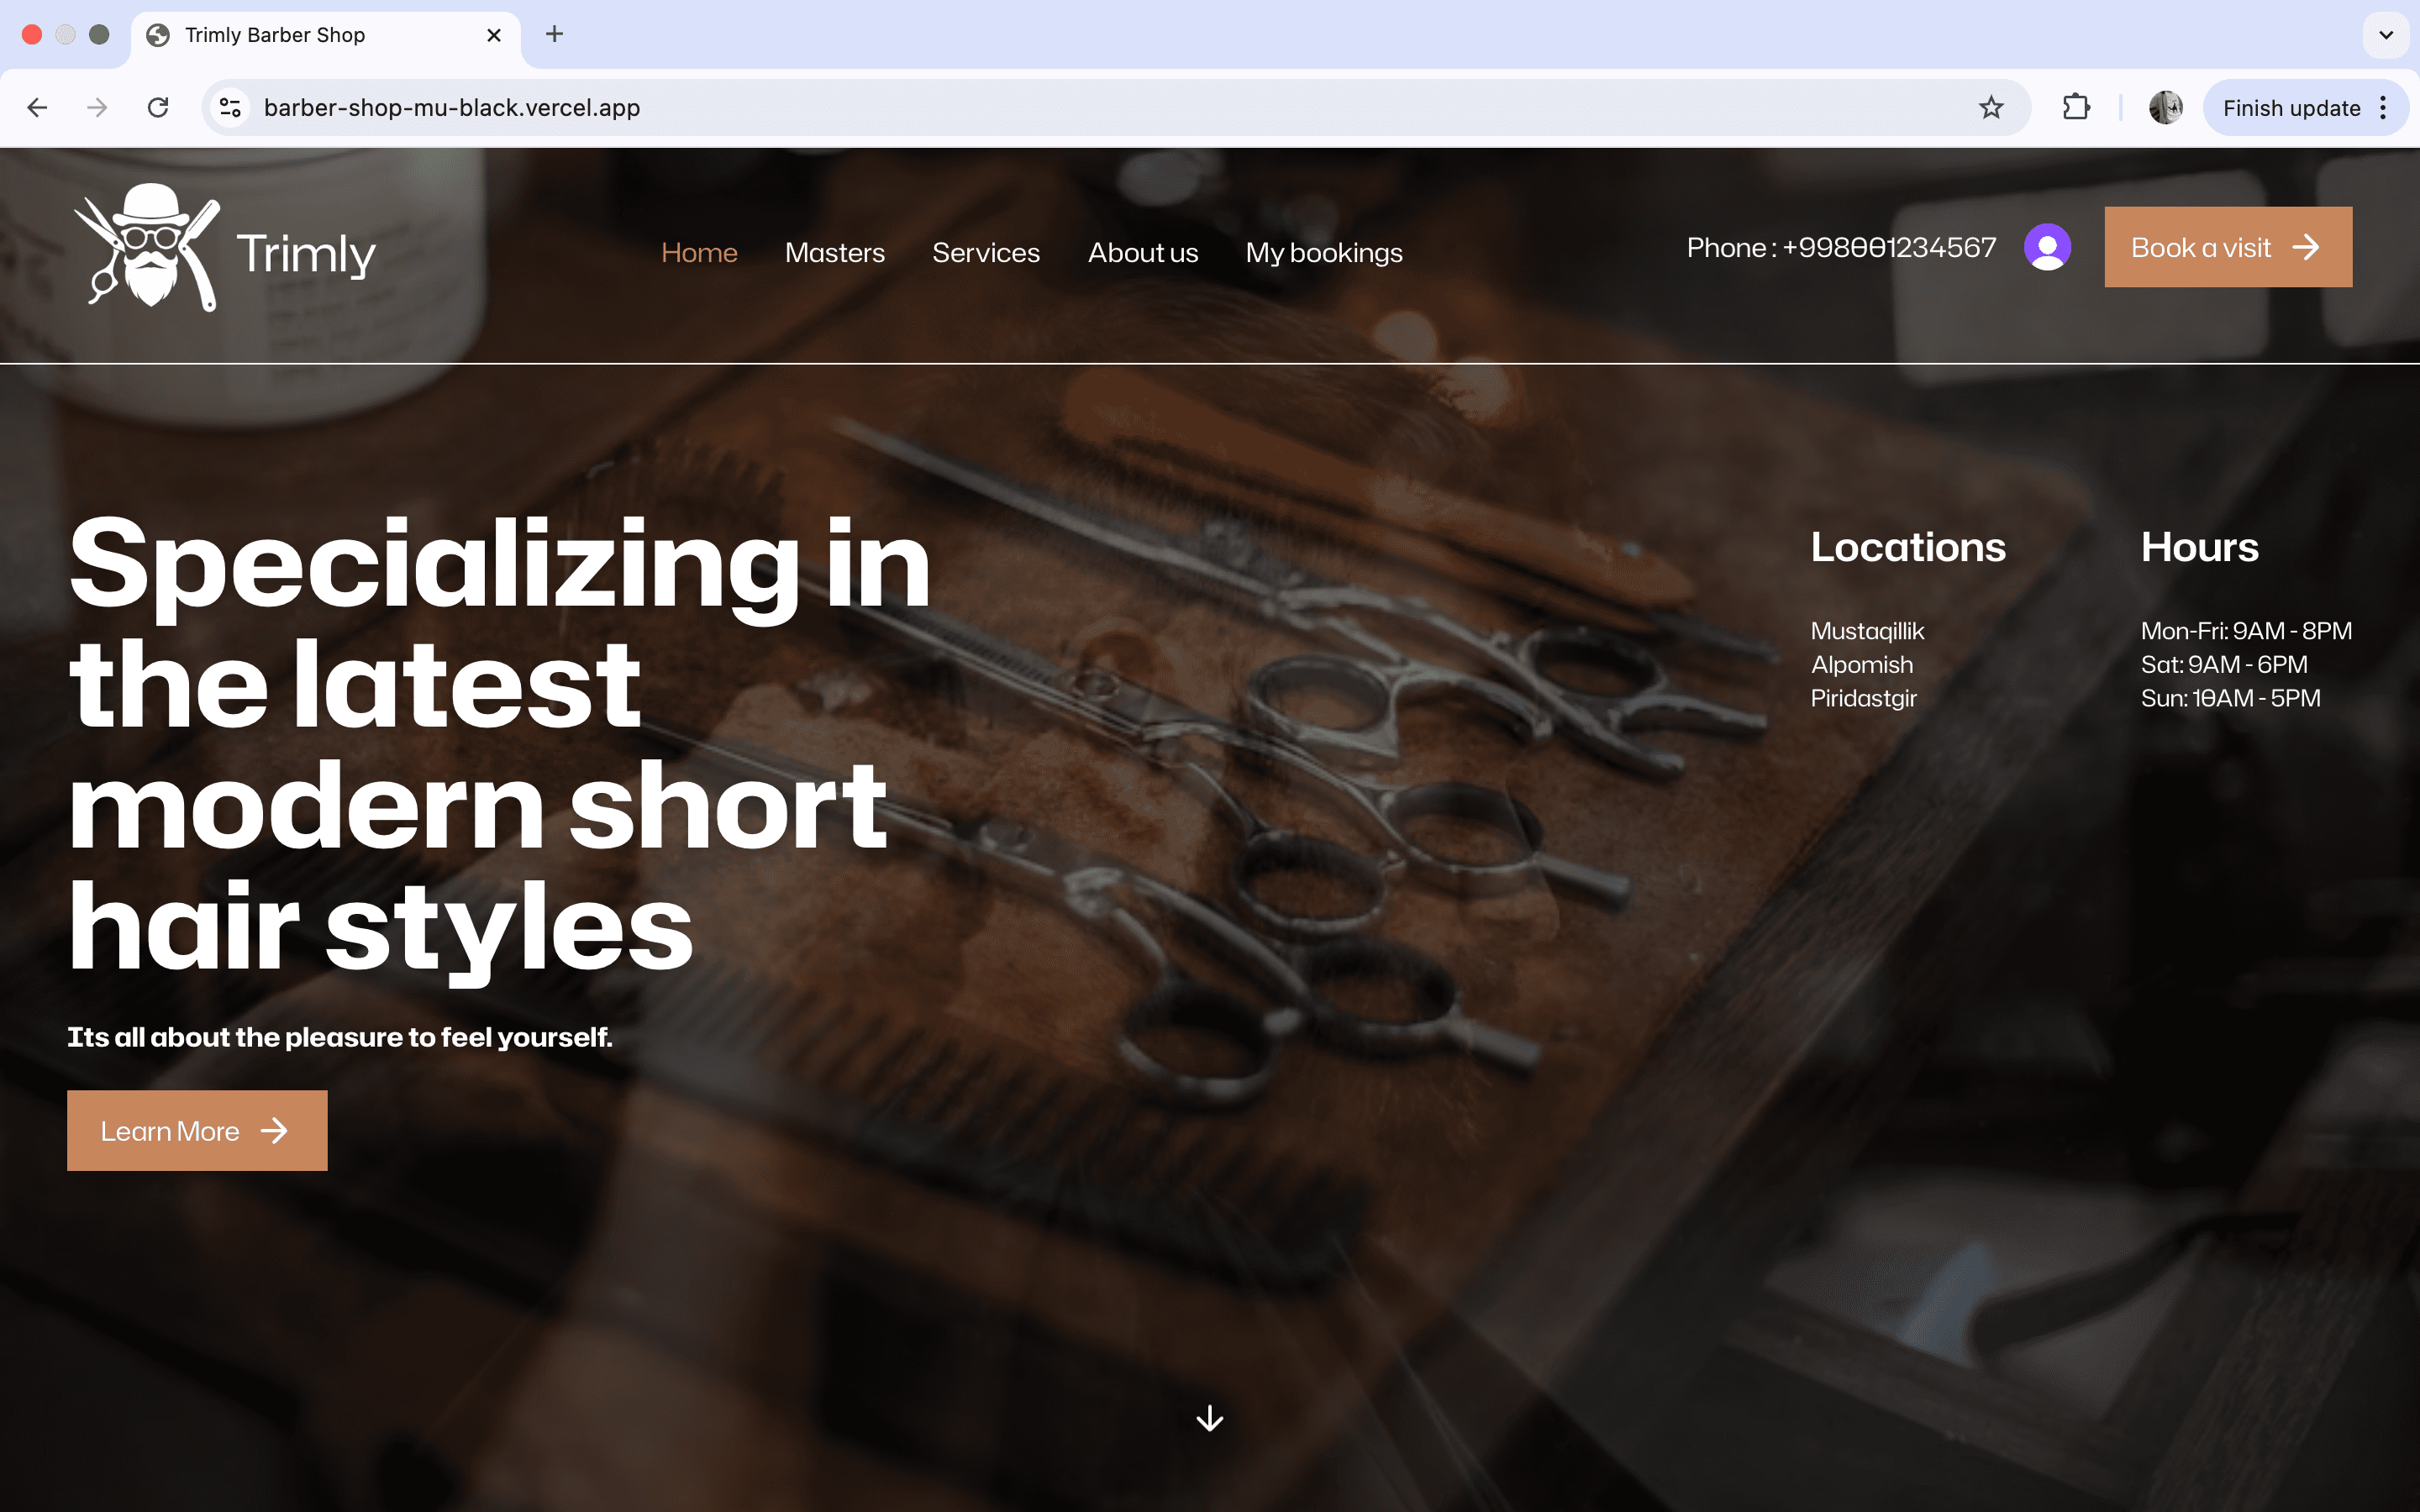The width and height of the screenshot is (2420, 1512).
Task: Click the scroll-down arrow icon
Action: pyautogui.click(x=1209, y=1418)
